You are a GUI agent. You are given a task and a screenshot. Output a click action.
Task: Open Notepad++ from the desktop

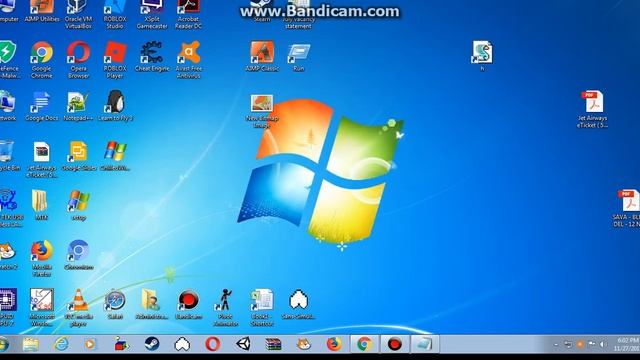click(78, 106)
